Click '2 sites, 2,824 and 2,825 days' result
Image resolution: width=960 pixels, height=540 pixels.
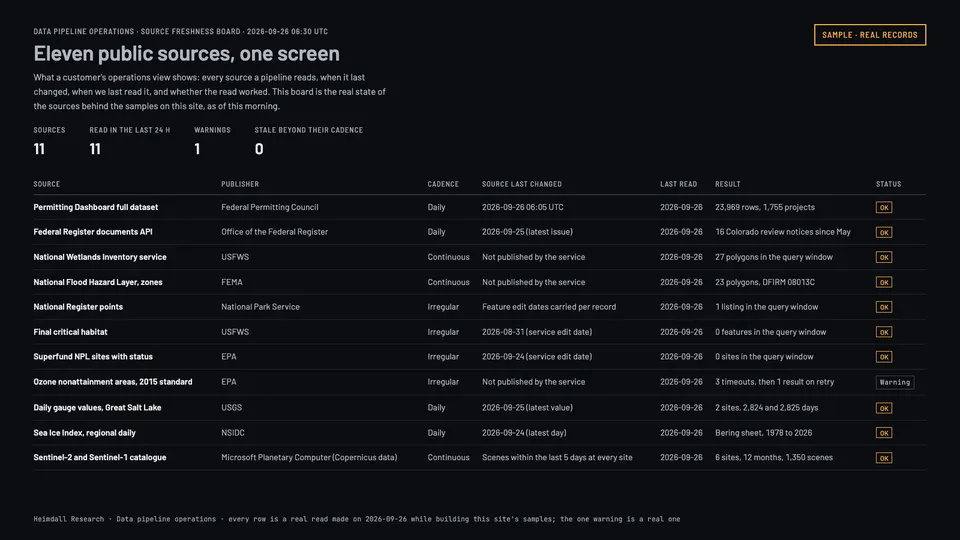pyautogui.click(x=767, y=407)
